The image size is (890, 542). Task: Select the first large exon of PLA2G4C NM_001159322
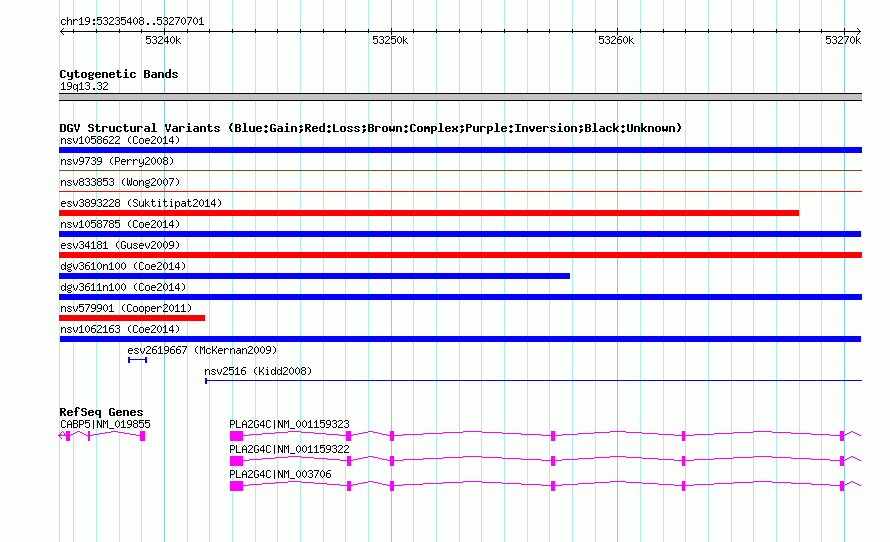click(236, 461)
